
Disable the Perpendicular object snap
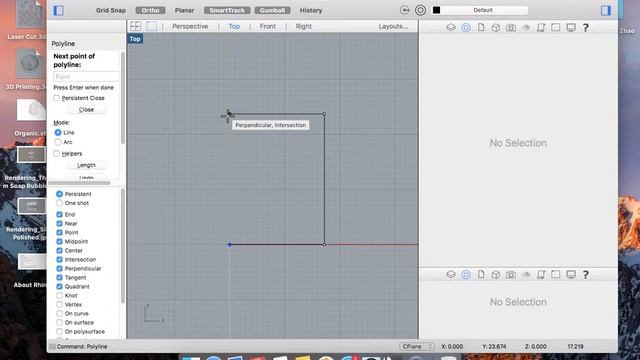coord(60,268)
